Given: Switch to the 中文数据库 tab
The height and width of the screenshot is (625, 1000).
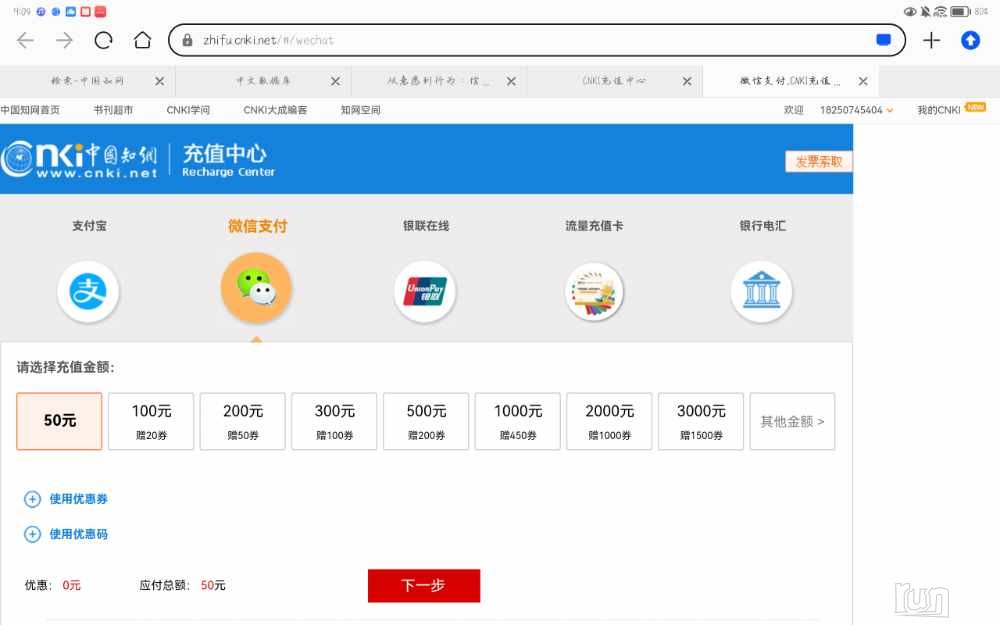Looking at the screenshot, I should (263, 81).
